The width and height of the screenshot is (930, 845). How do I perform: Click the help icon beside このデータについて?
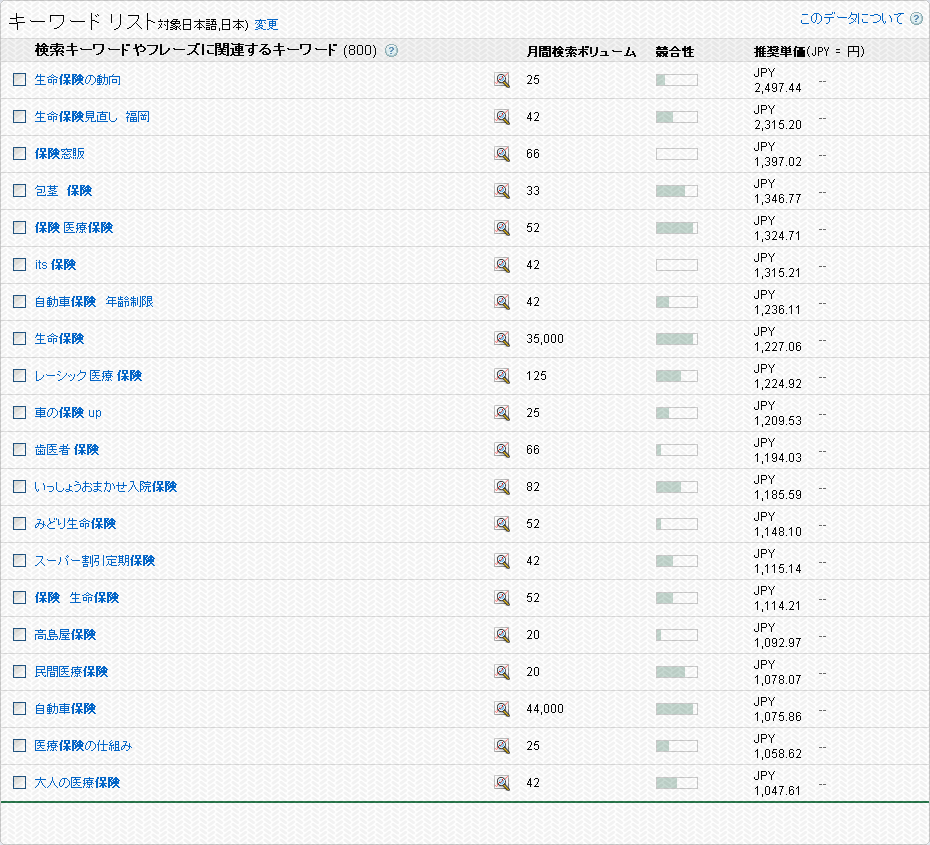(x=916, y=19)
